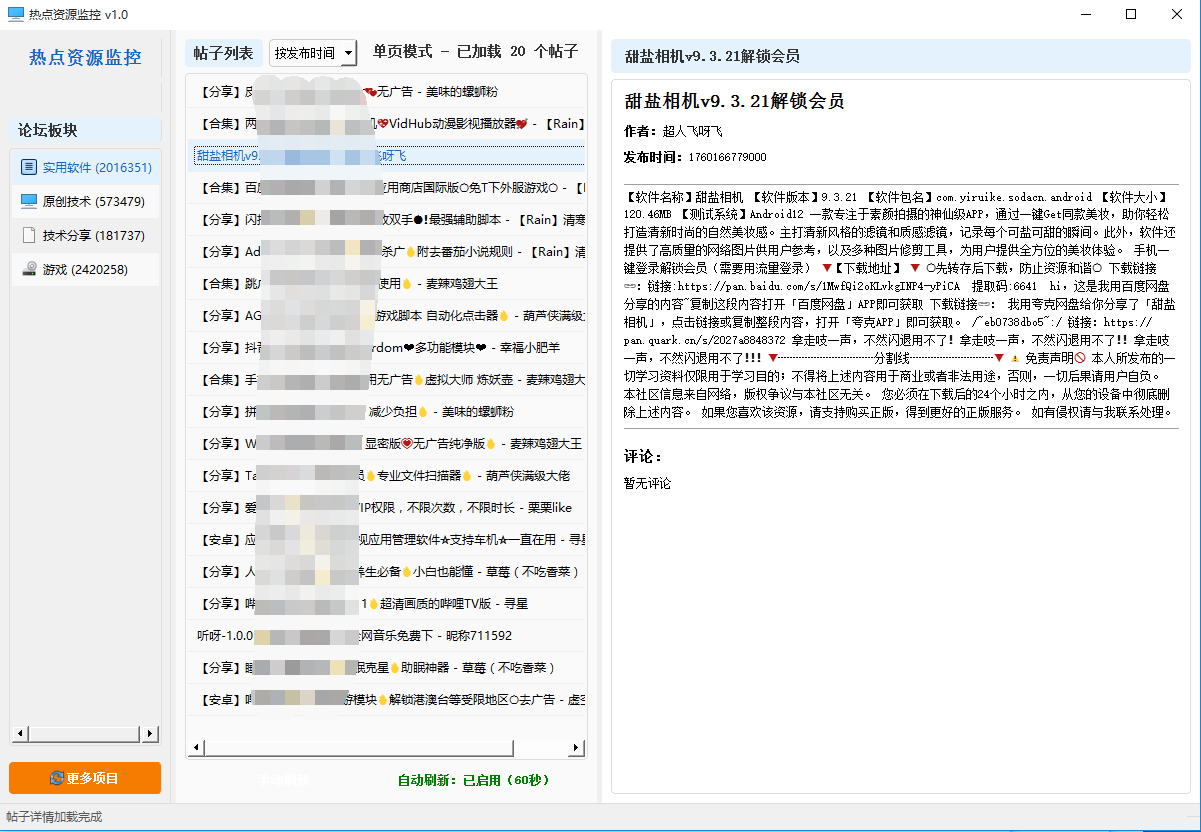Open the 听呀-1.0.0 music post
Viewport: 1201px width, 832px height.
pyautogui.click(x=300, y=635)
